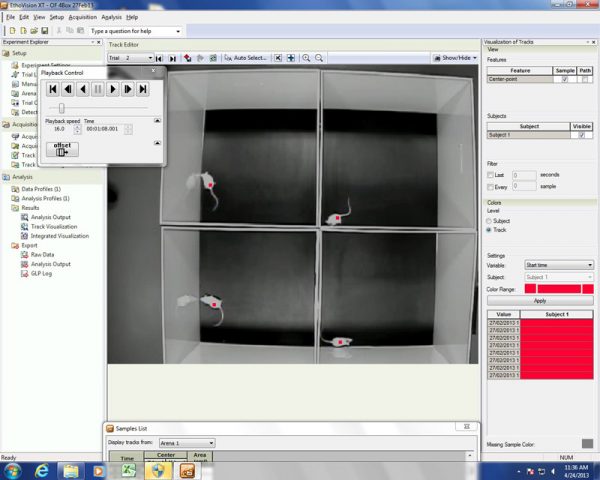
Task: Open the Setup menu
Action: [57, 17]
